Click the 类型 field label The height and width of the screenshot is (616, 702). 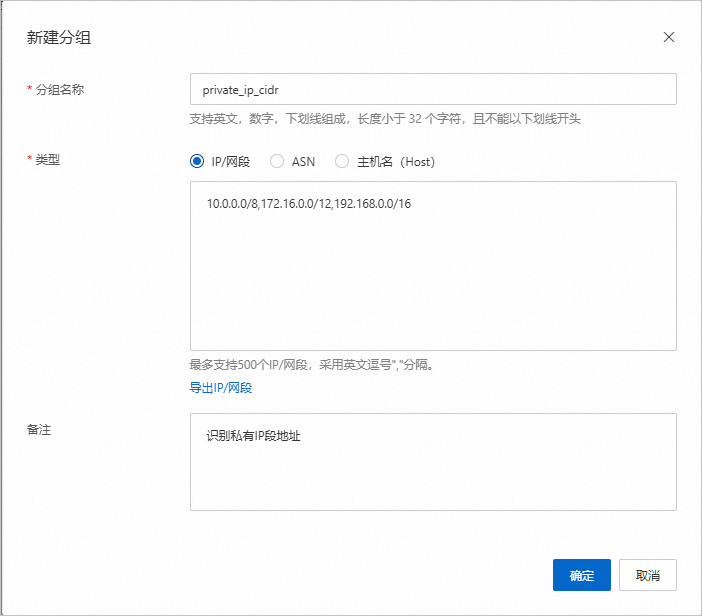47,159
